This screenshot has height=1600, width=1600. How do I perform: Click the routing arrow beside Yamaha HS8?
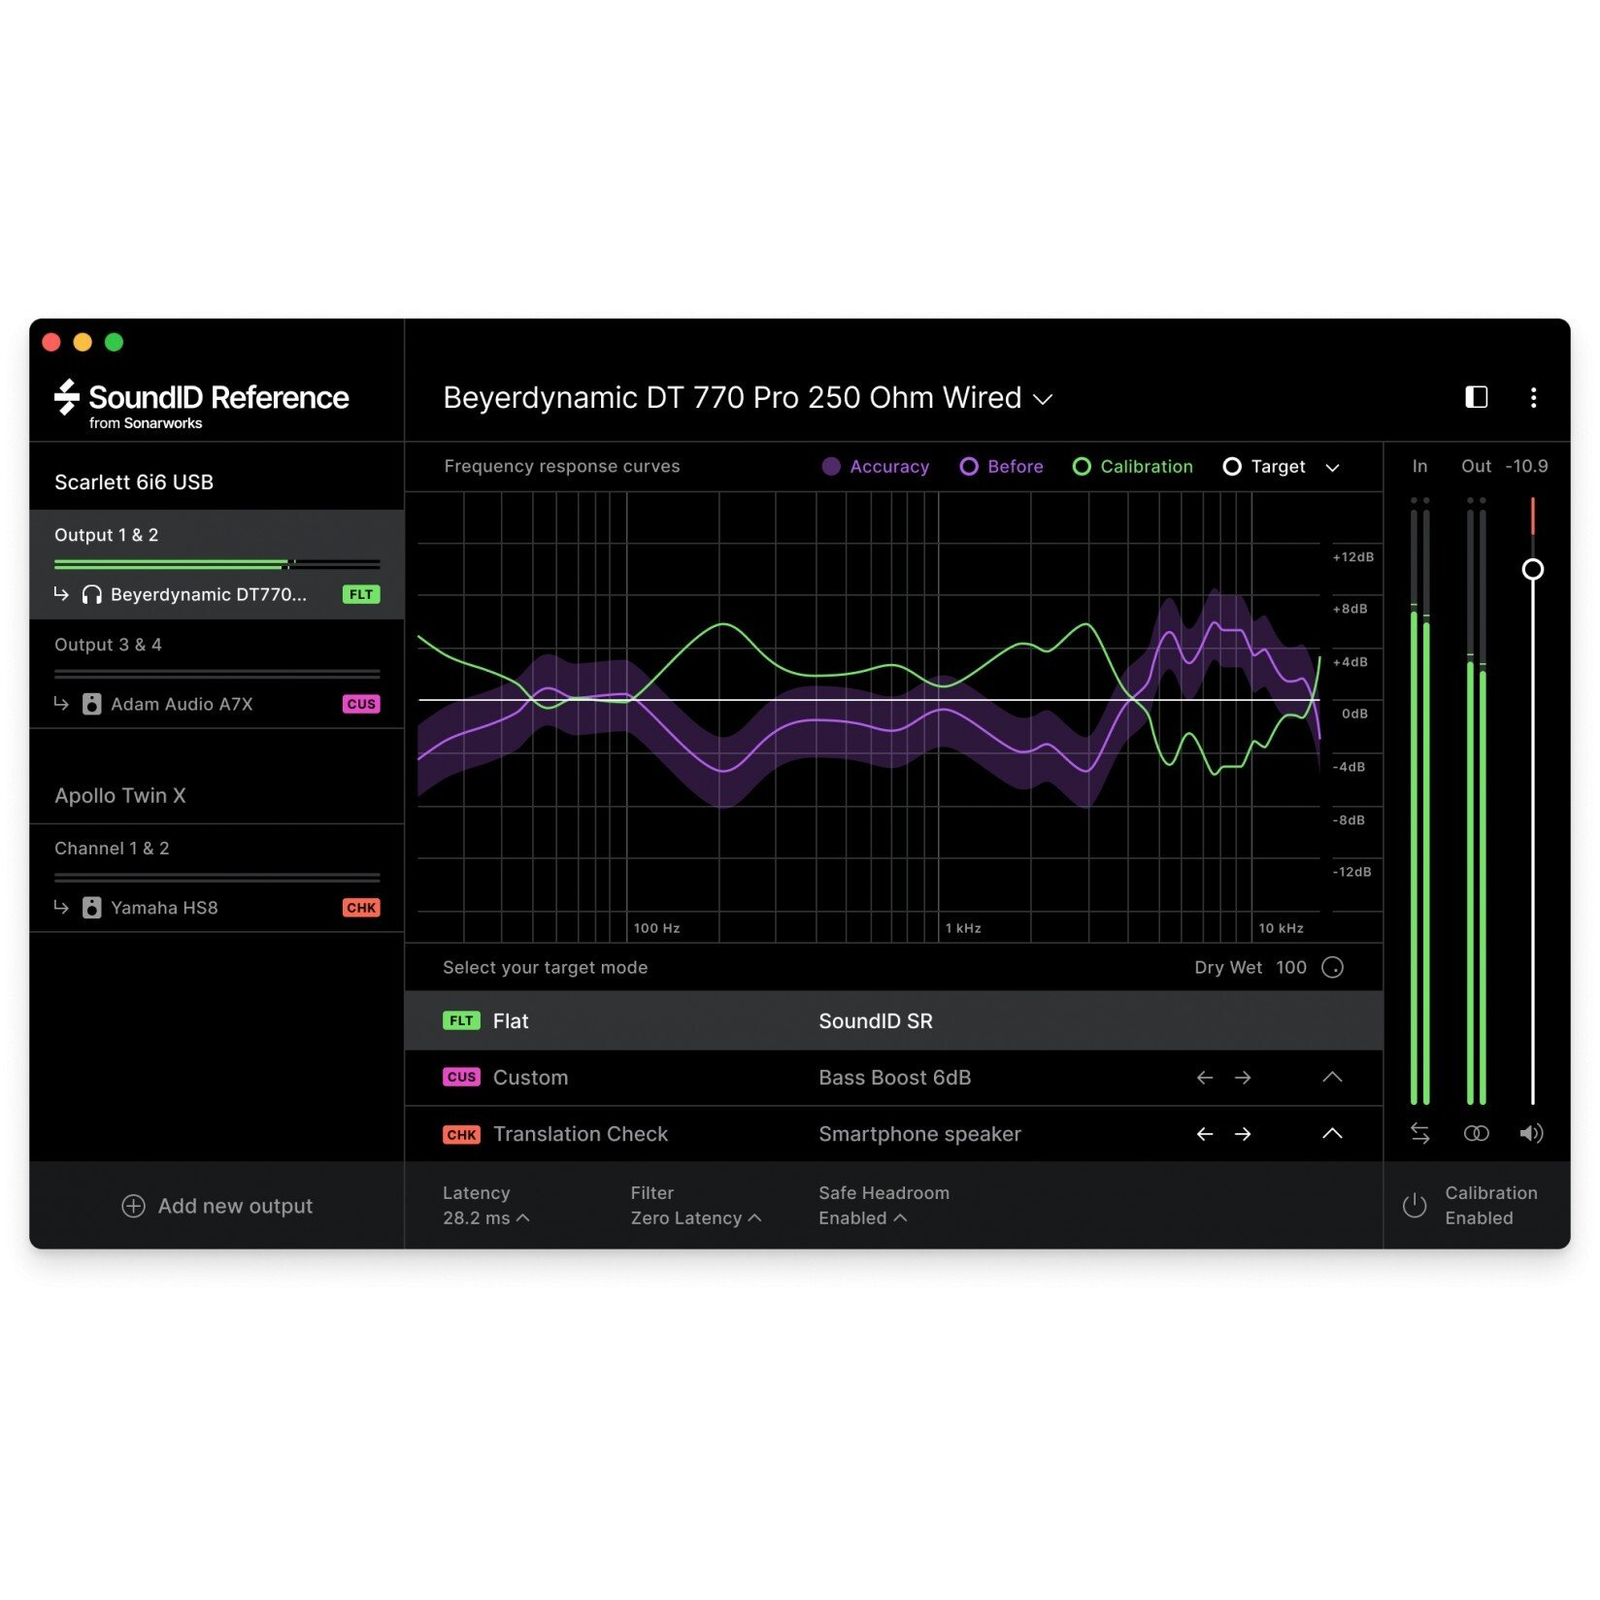(61, 907)
